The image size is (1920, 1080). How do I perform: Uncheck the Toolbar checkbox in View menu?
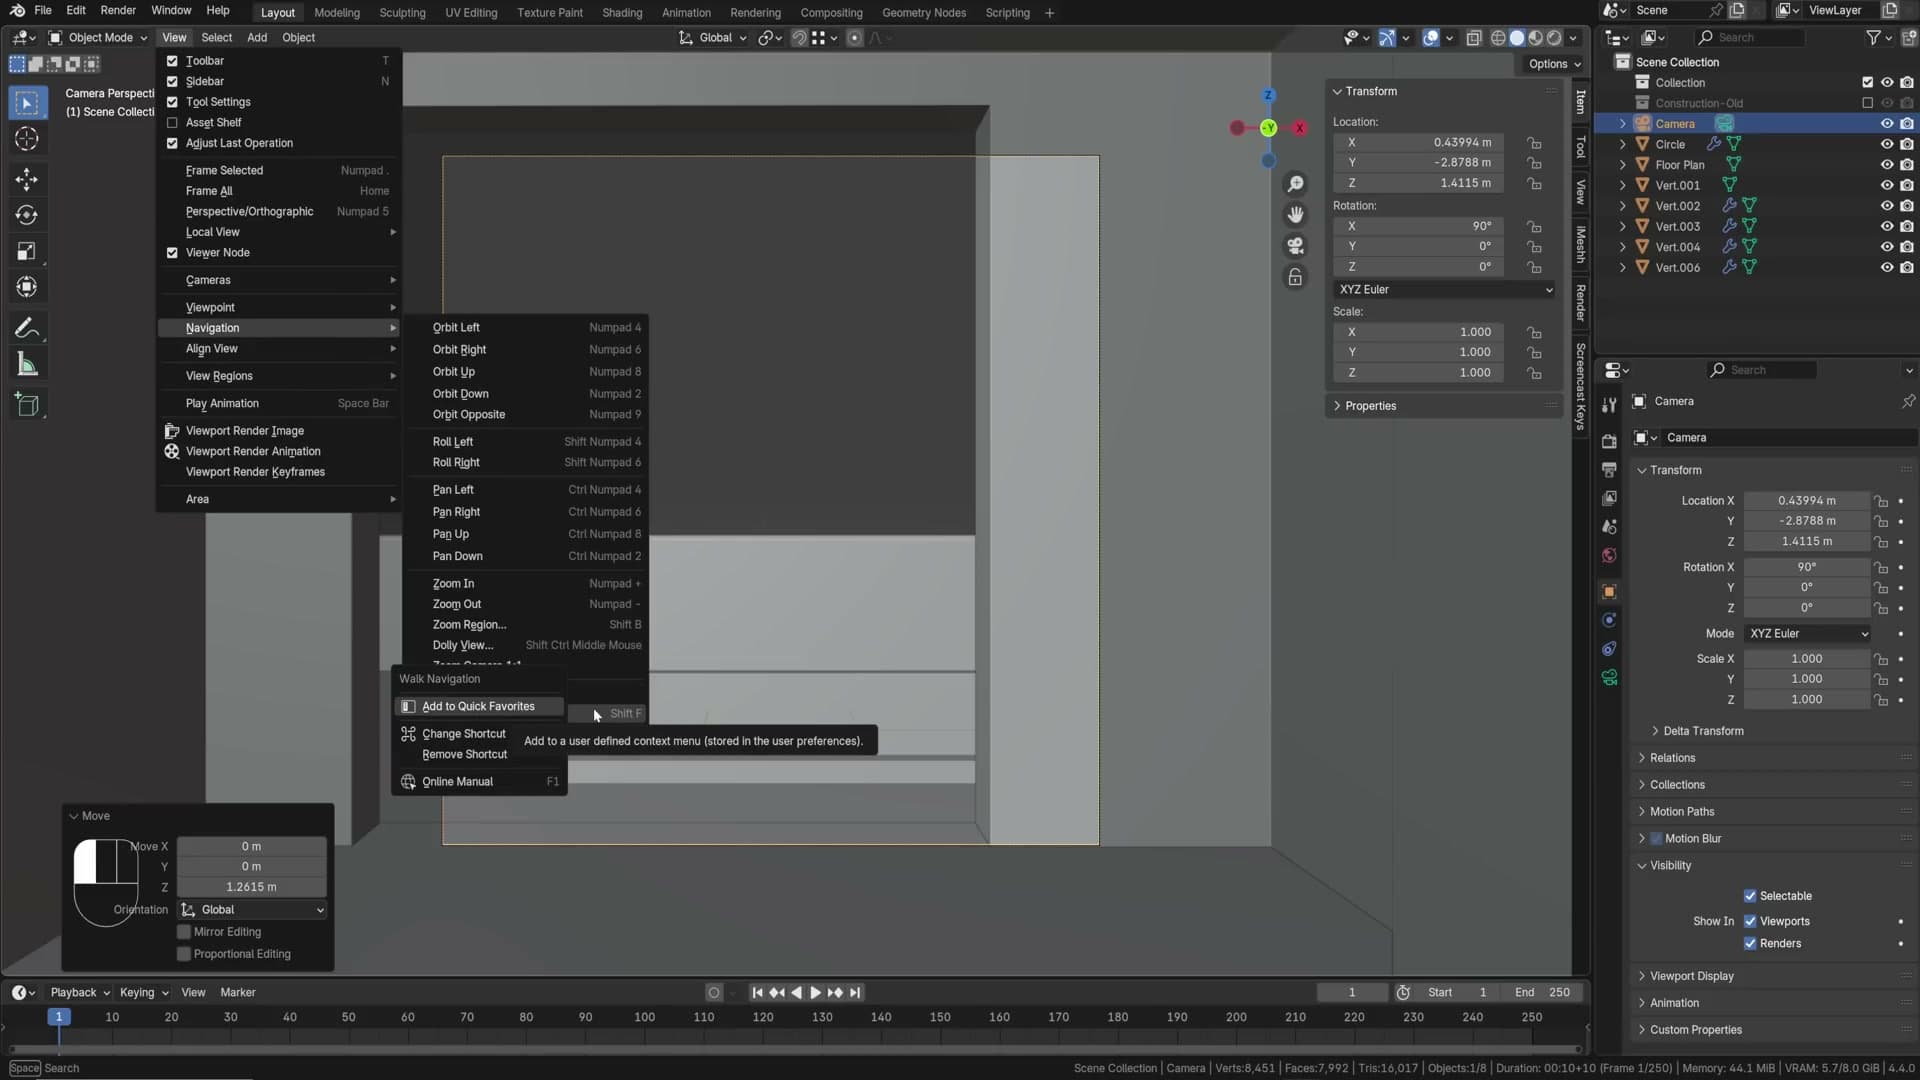coord(172,61)
